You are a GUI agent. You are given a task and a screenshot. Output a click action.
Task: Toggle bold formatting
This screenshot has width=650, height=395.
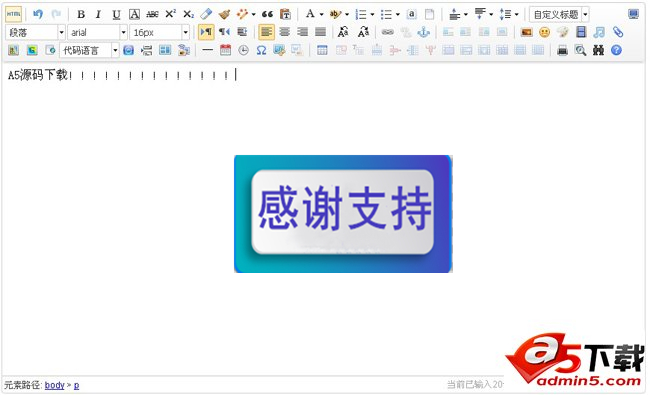pyautogui.click(x=81, y=15)
